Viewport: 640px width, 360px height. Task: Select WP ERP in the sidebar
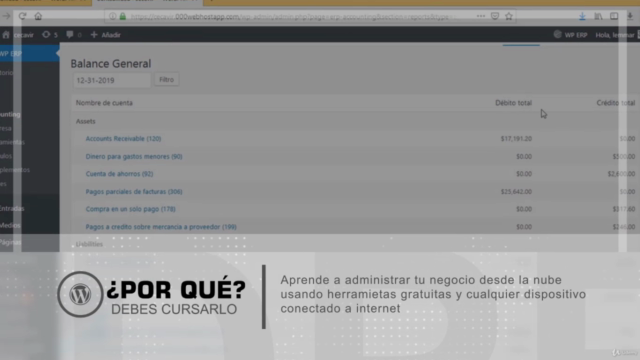29,54
